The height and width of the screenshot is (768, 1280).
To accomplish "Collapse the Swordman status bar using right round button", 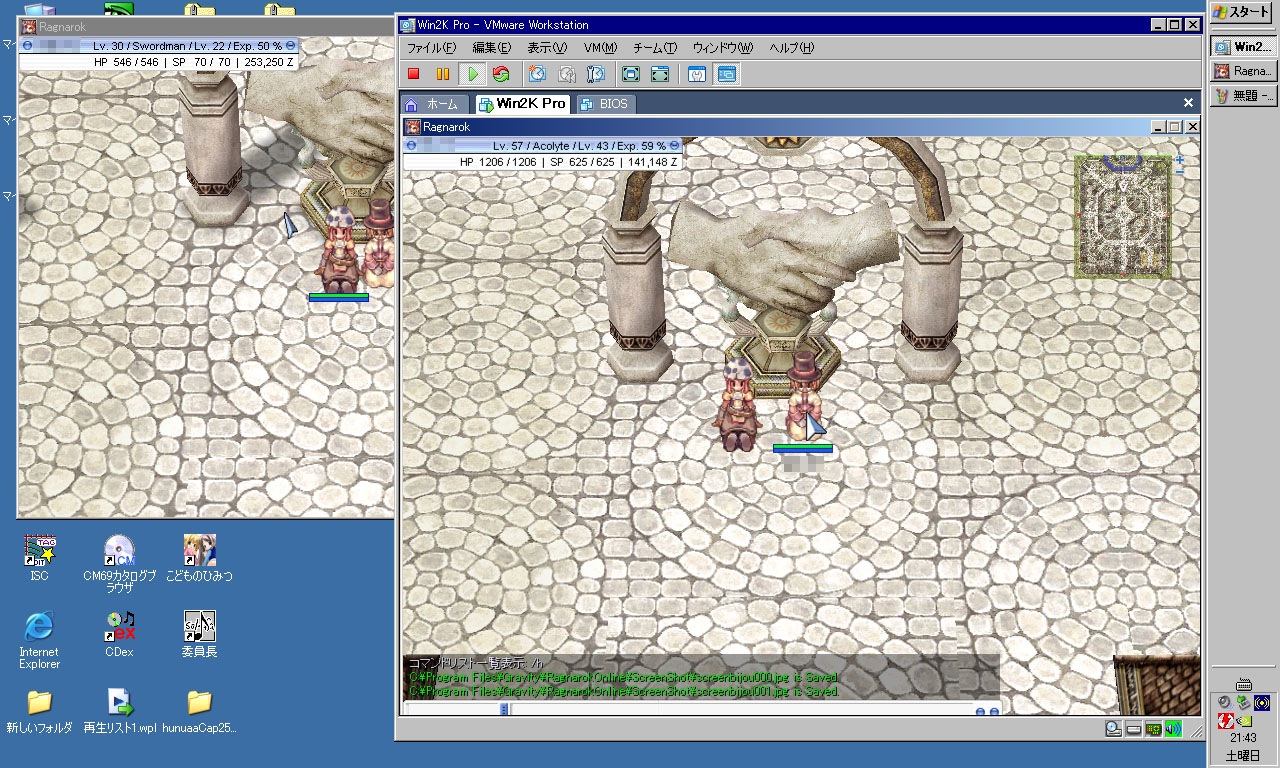I will pos(290,46).
